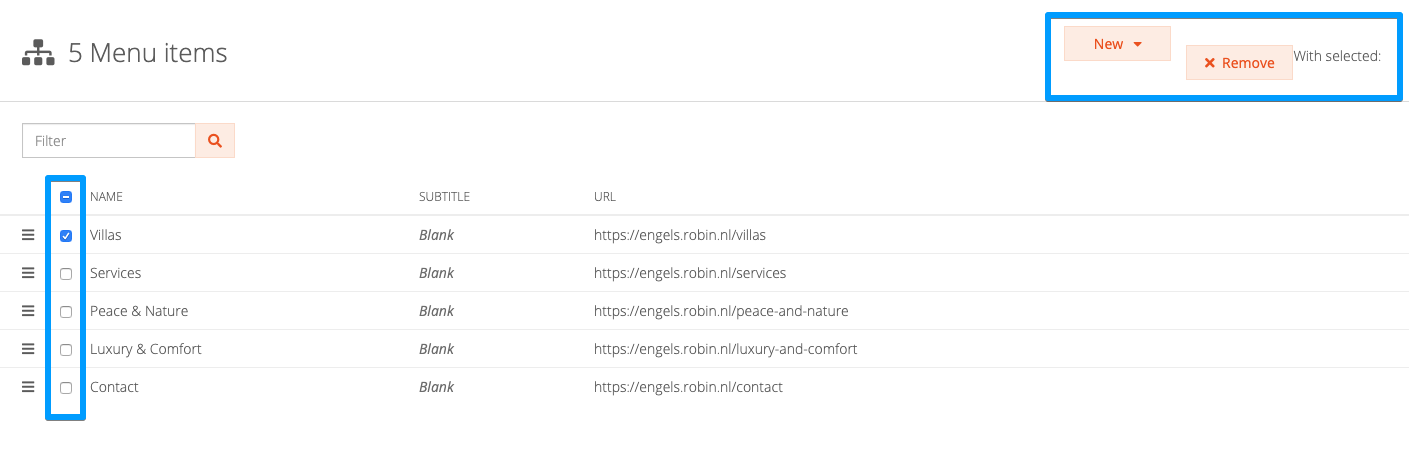
Task: Click the drag handle for Services row
Action: click(x=28, y=273)
